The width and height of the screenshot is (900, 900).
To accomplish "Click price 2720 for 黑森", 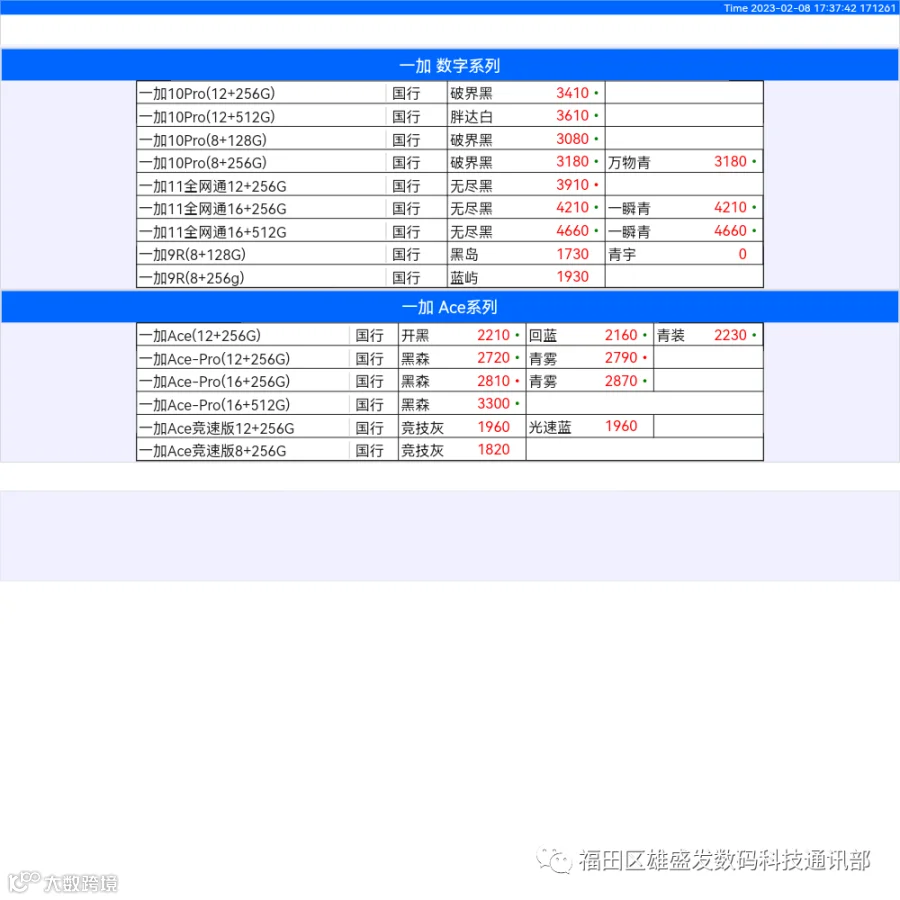I will coord(494,358).
